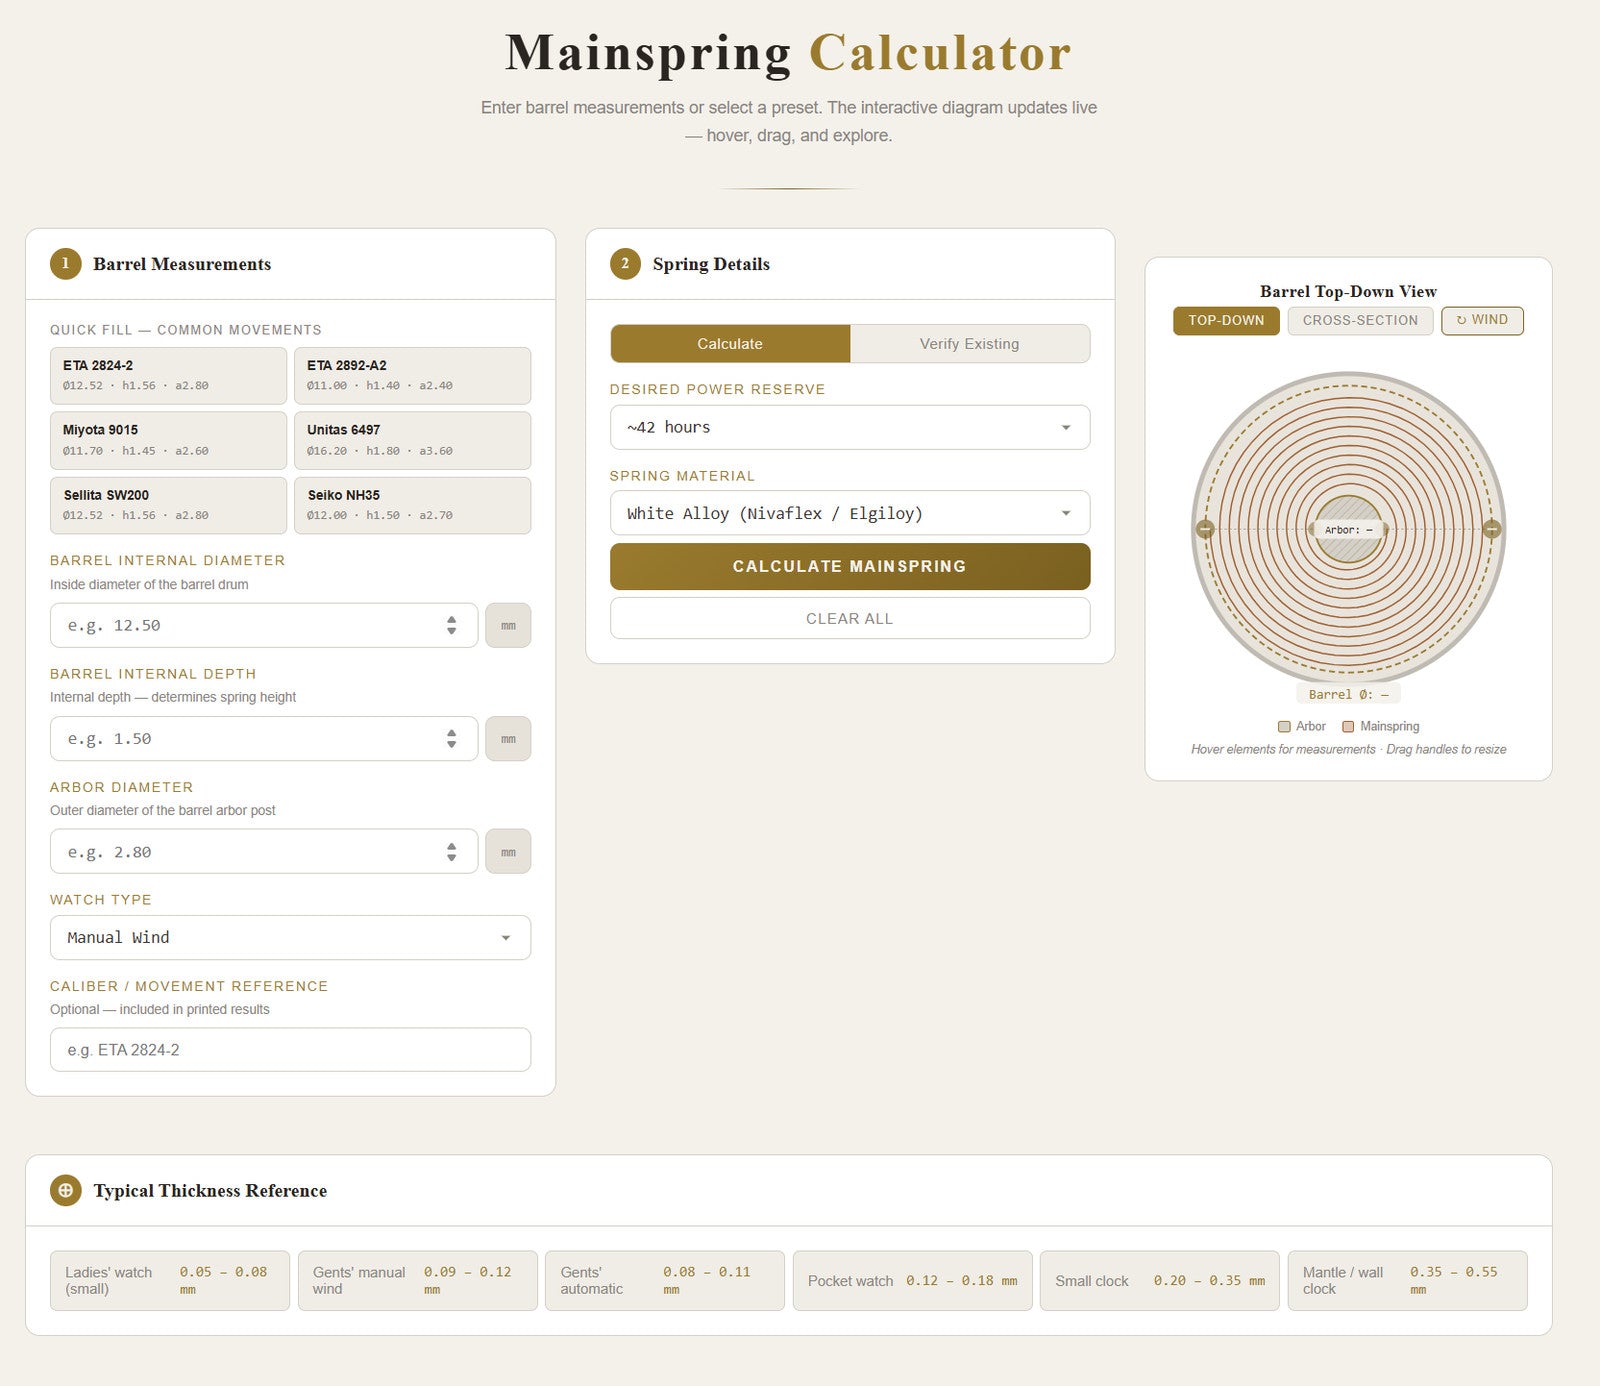Click the step 2 badge beside Spring Details
The image size is (1600, 1386).
(x=625, y=264)
